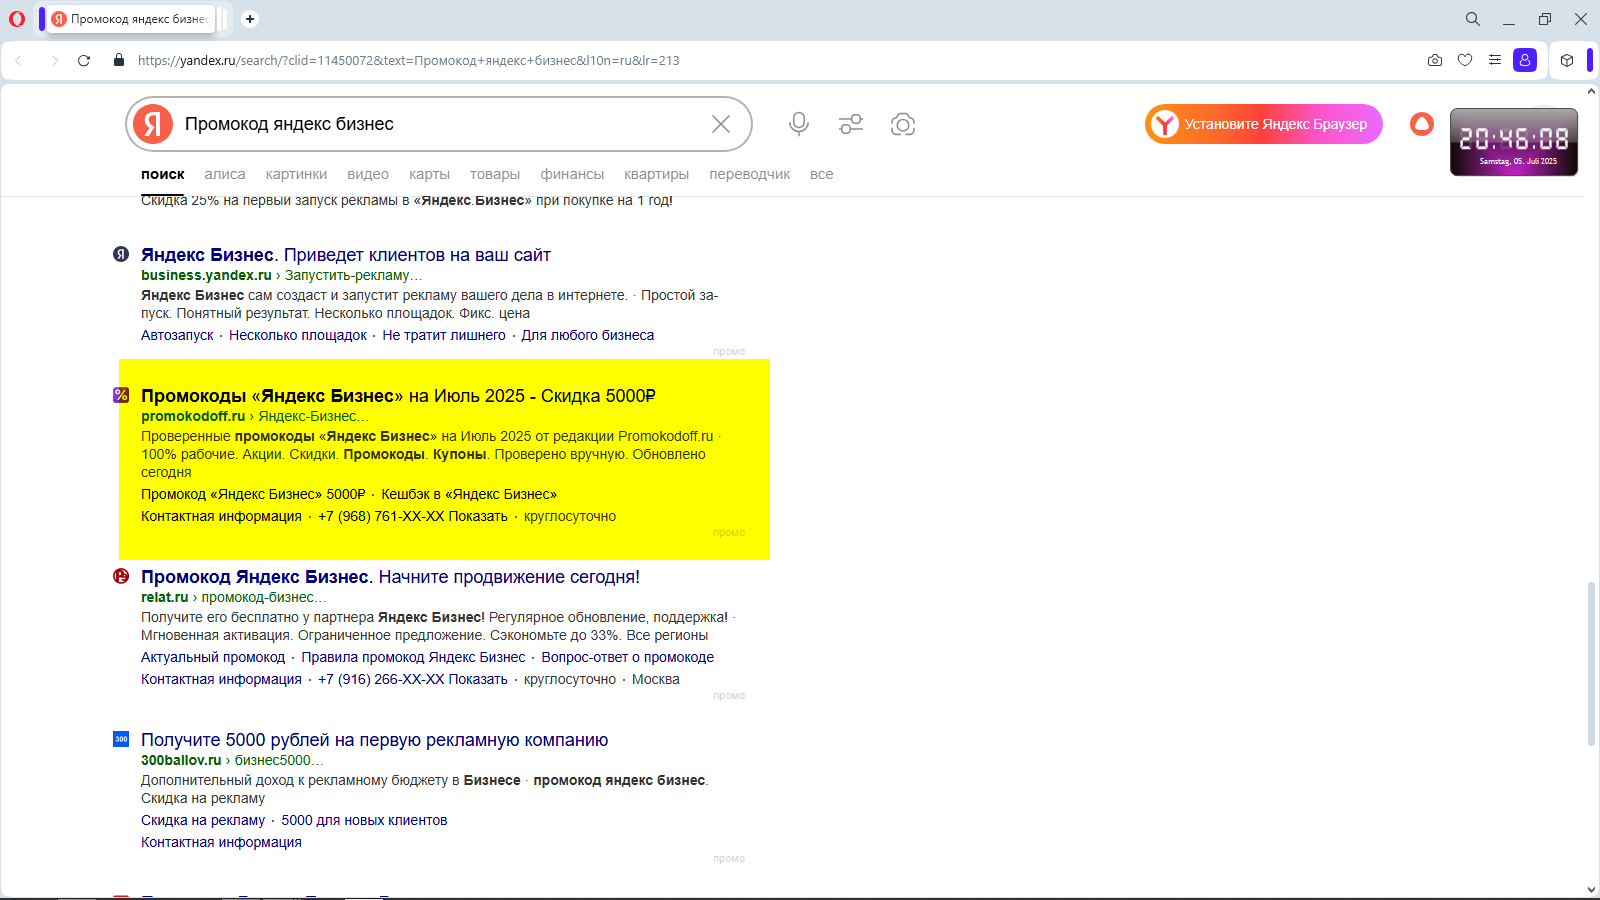Open 'Не тратит лишнего' sitelink
This screenshot has width=1600, height=900.
[444, 335]
